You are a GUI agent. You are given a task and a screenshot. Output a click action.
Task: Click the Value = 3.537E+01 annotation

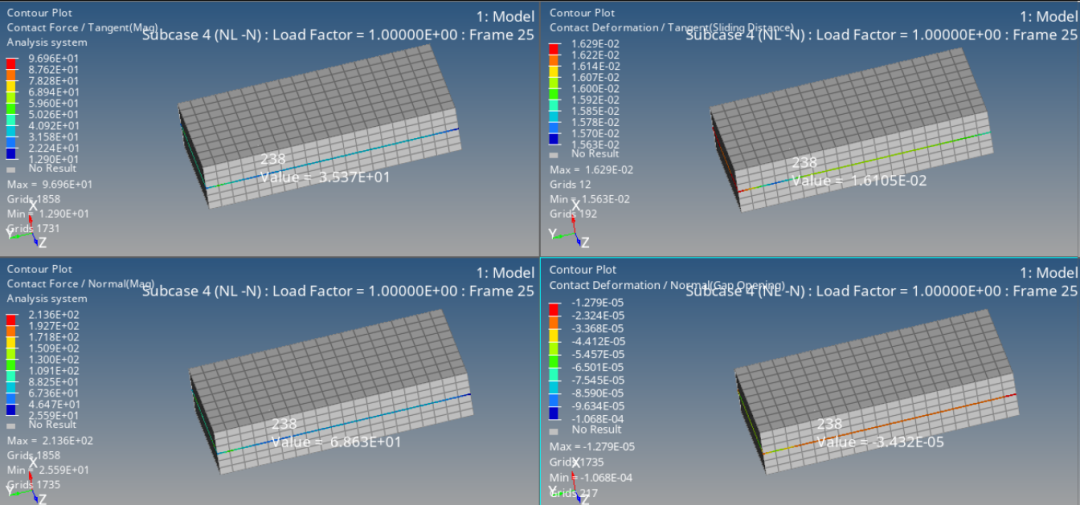324,177
